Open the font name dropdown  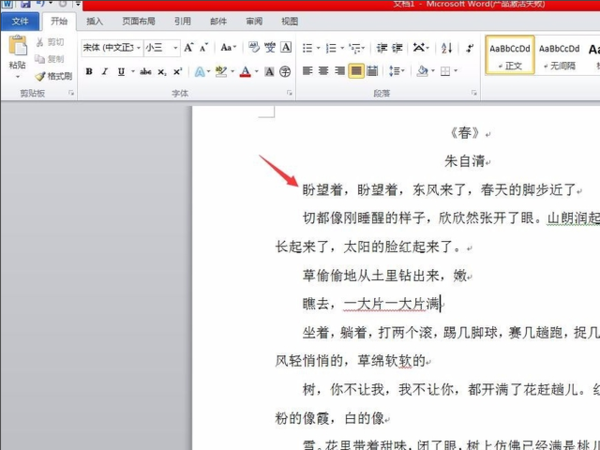tap(139, 48)
